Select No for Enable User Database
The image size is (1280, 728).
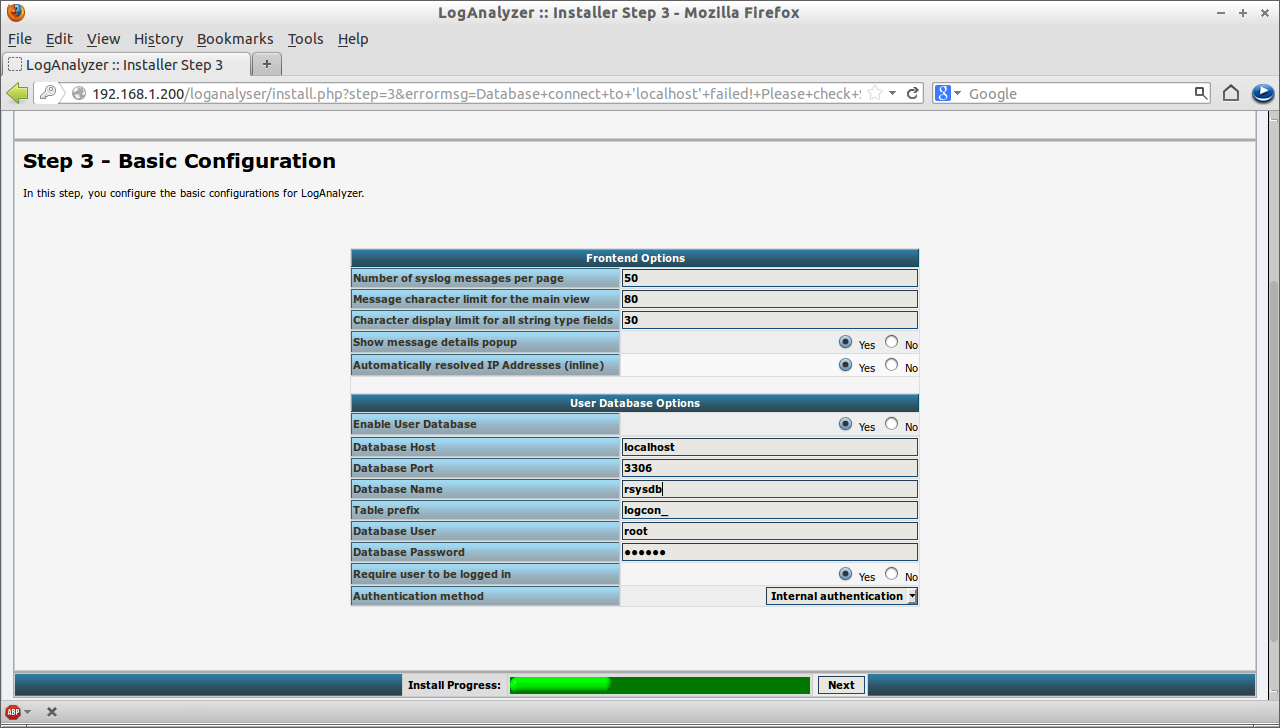[891, 424]
